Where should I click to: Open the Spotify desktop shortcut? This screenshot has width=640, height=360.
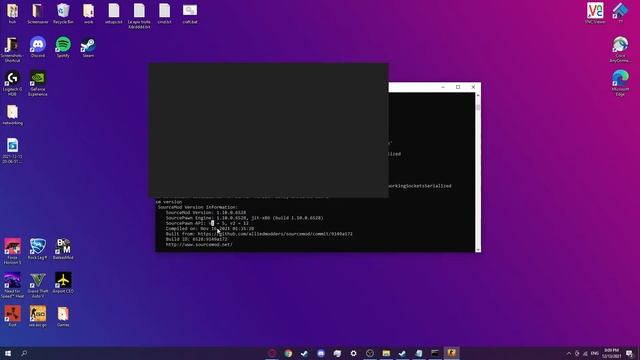(63, 47)
